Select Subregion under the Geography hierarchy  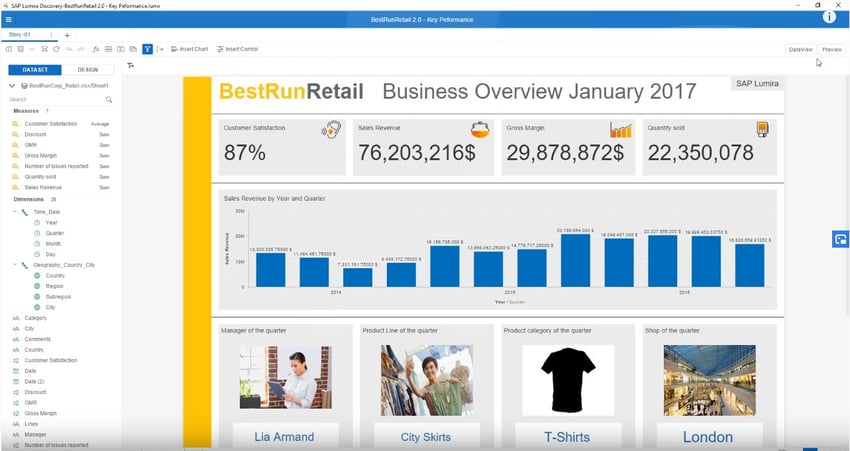(x=59, y=297)
